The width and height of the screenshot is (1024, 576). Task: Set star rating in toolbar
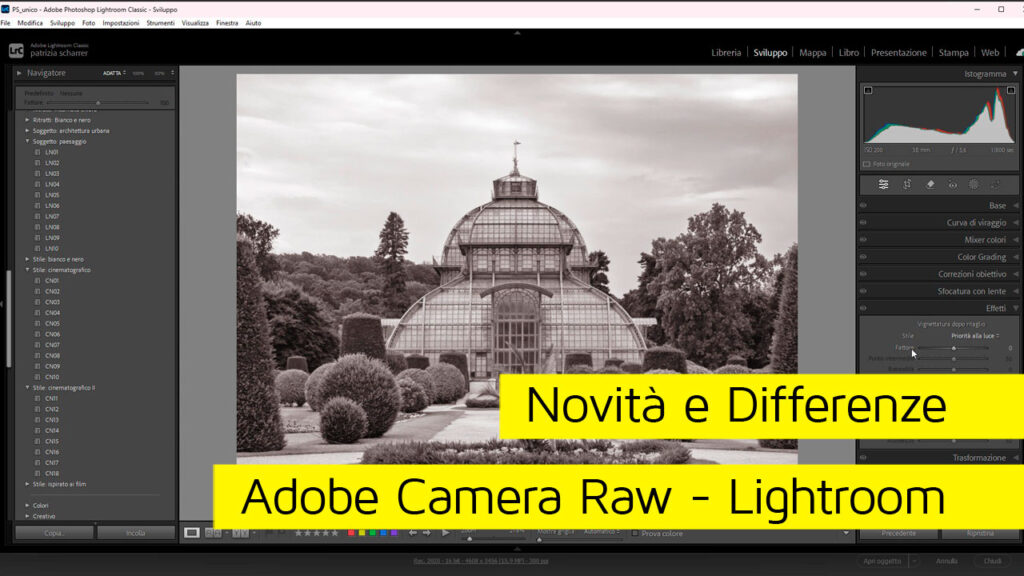317,533
